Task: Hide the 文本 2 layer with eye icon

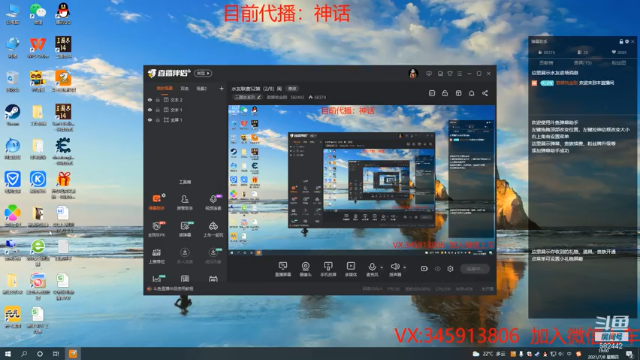Action: pyautogui.click(x=150, y=100)
